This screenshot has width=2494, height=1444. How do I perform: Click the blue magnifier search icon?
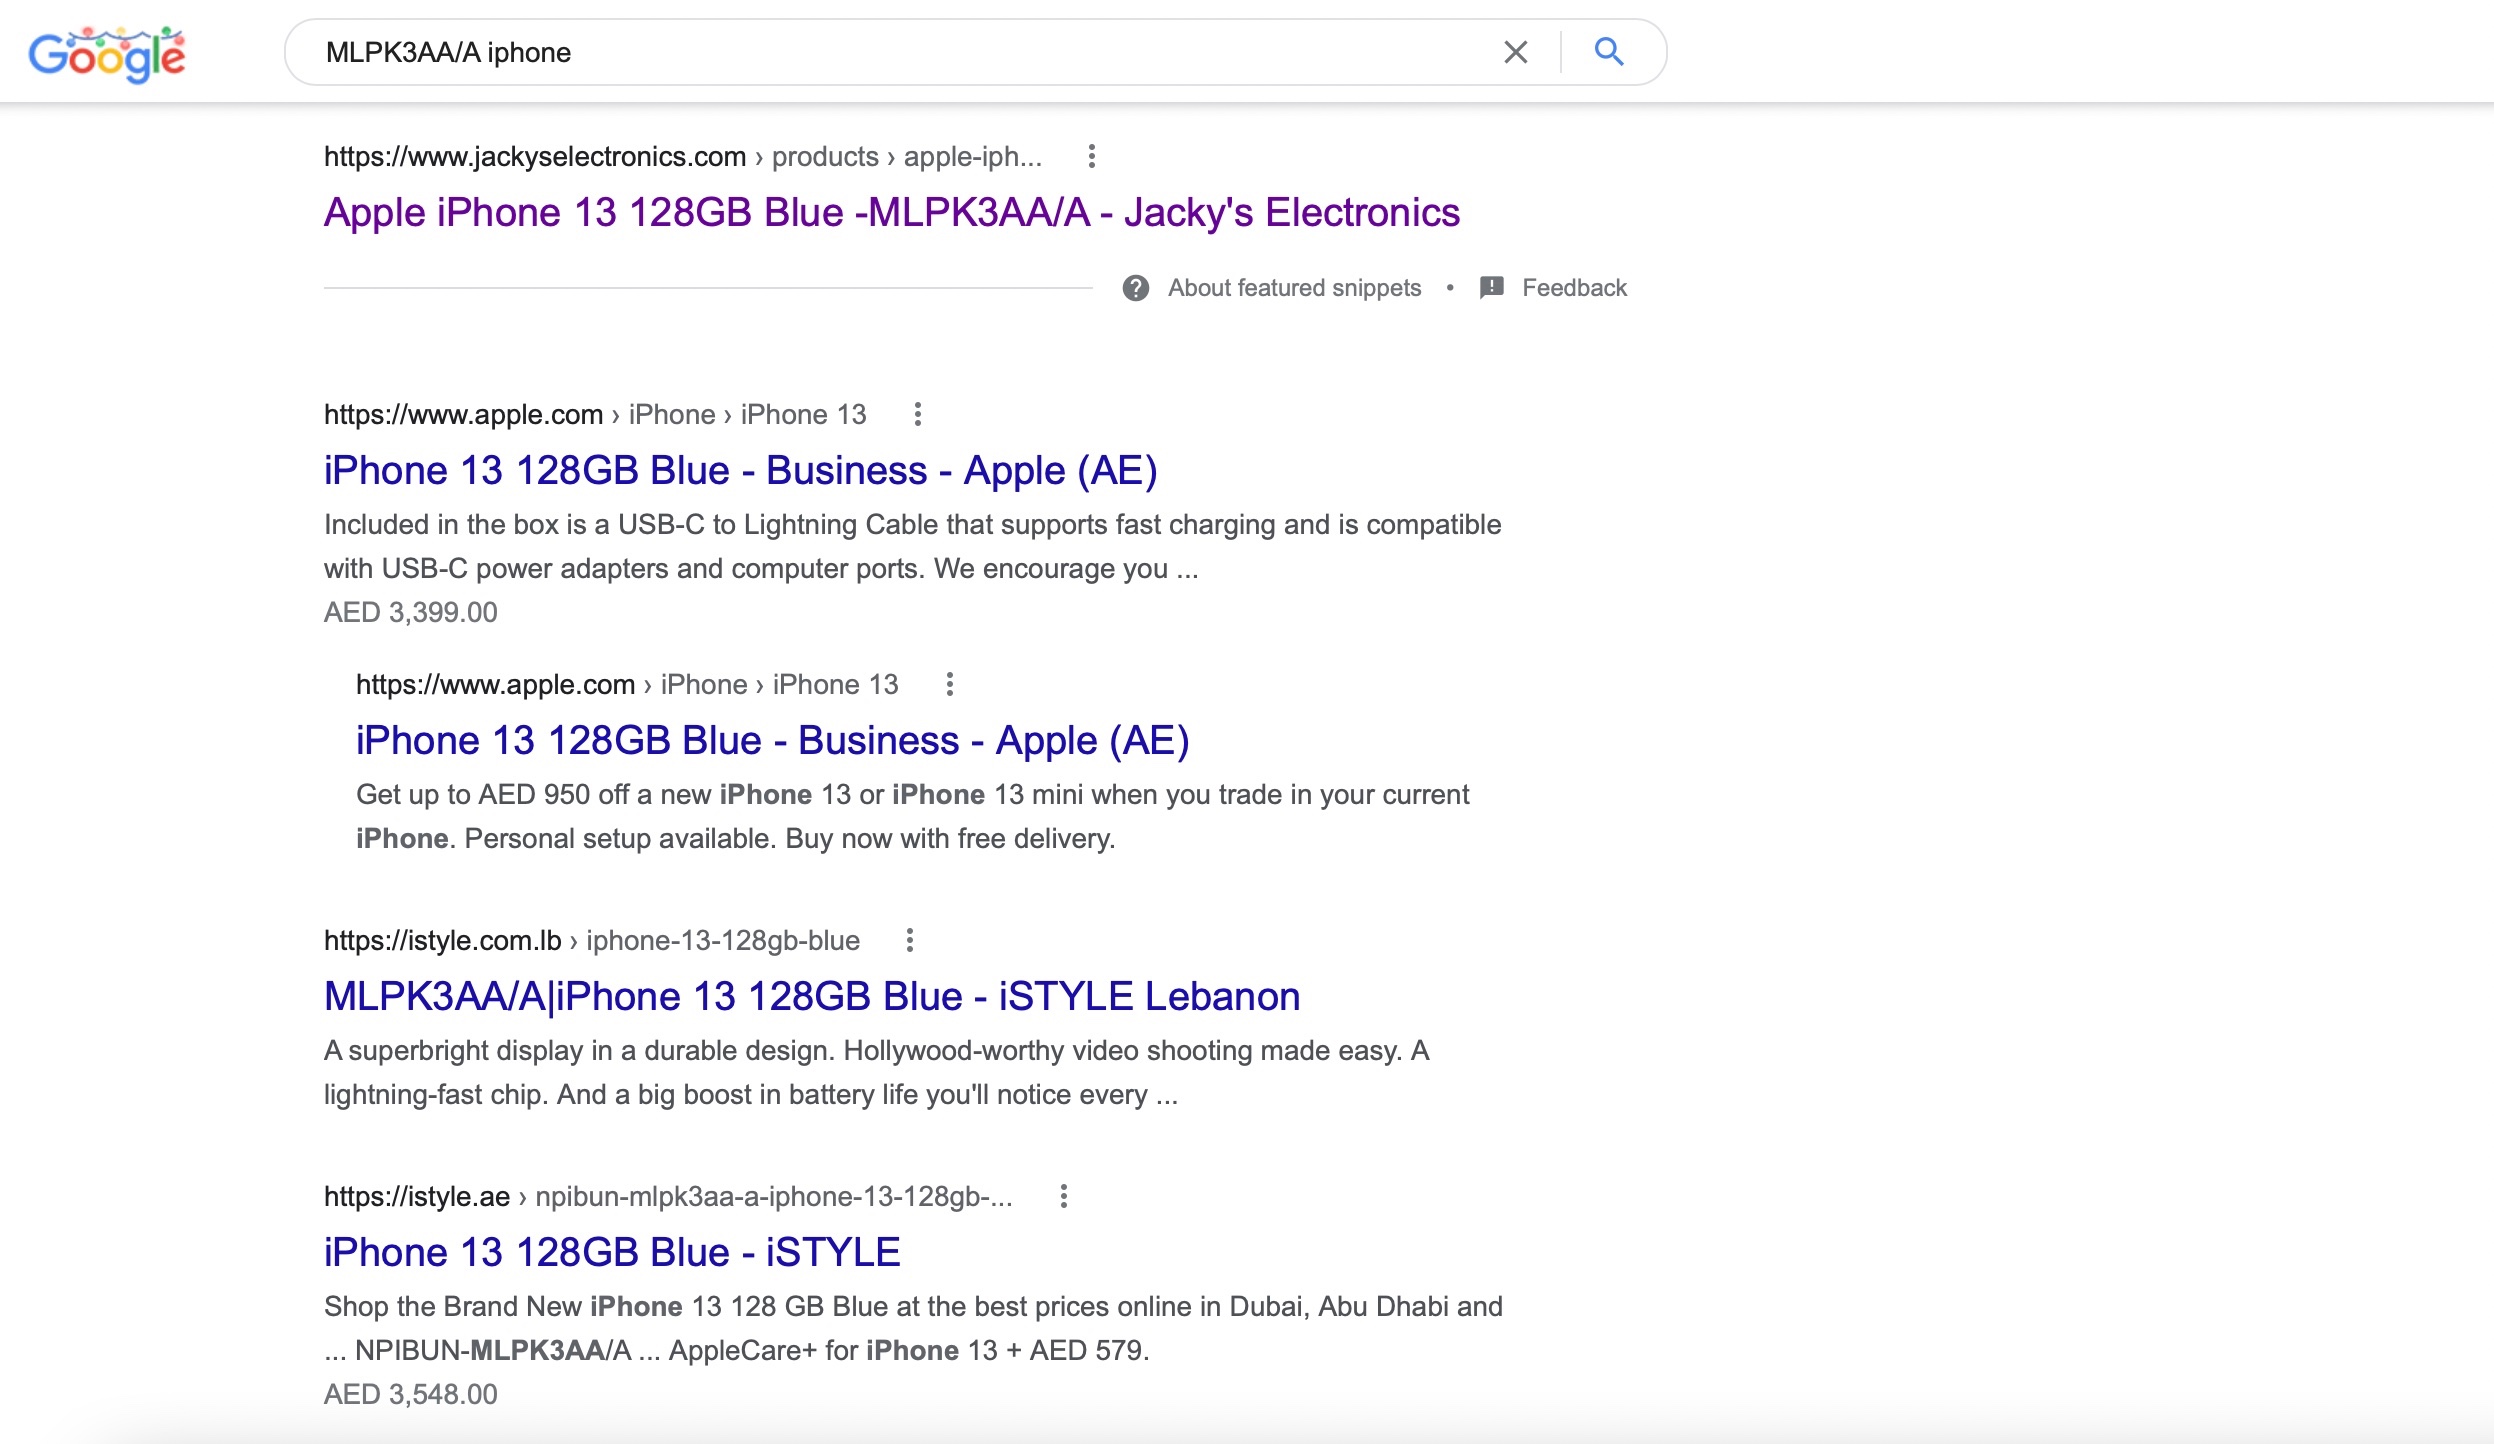click(1608, 52)
